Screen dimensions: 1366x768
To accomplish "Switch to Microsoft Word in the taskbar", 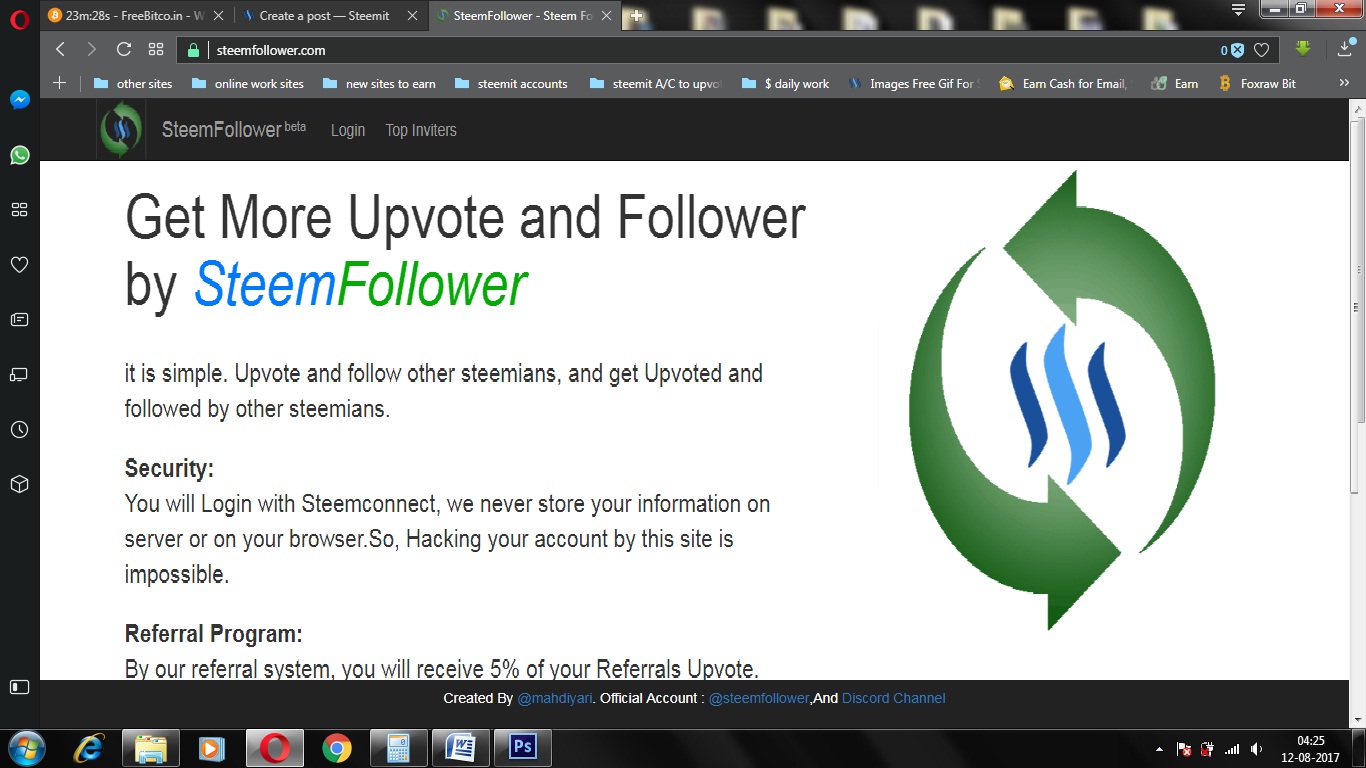I will tap(461, 748).
